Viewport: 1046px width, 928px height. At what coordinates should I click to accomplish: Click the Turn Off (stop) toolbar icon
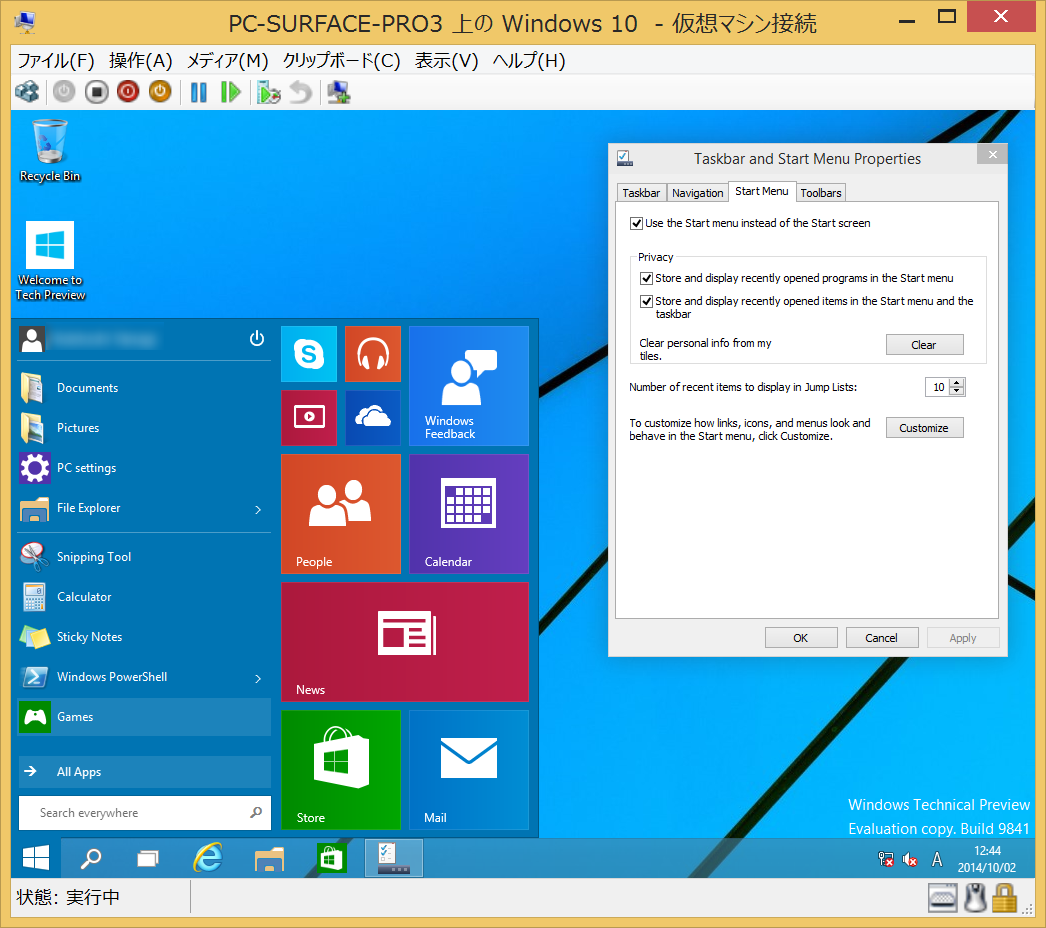tap(97, 91)
